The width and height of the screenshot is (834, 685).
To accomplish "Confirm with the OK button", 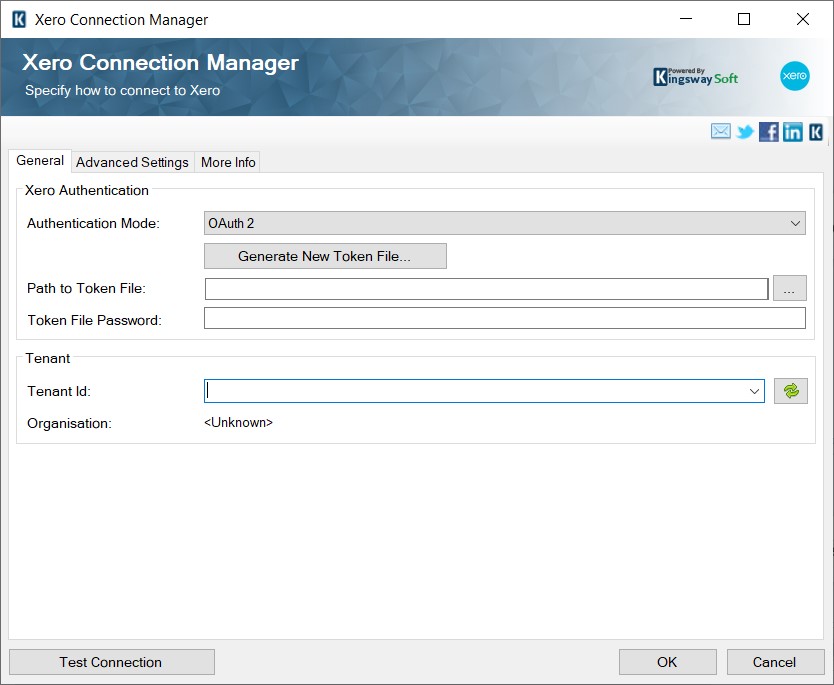I will coord(668,662).
